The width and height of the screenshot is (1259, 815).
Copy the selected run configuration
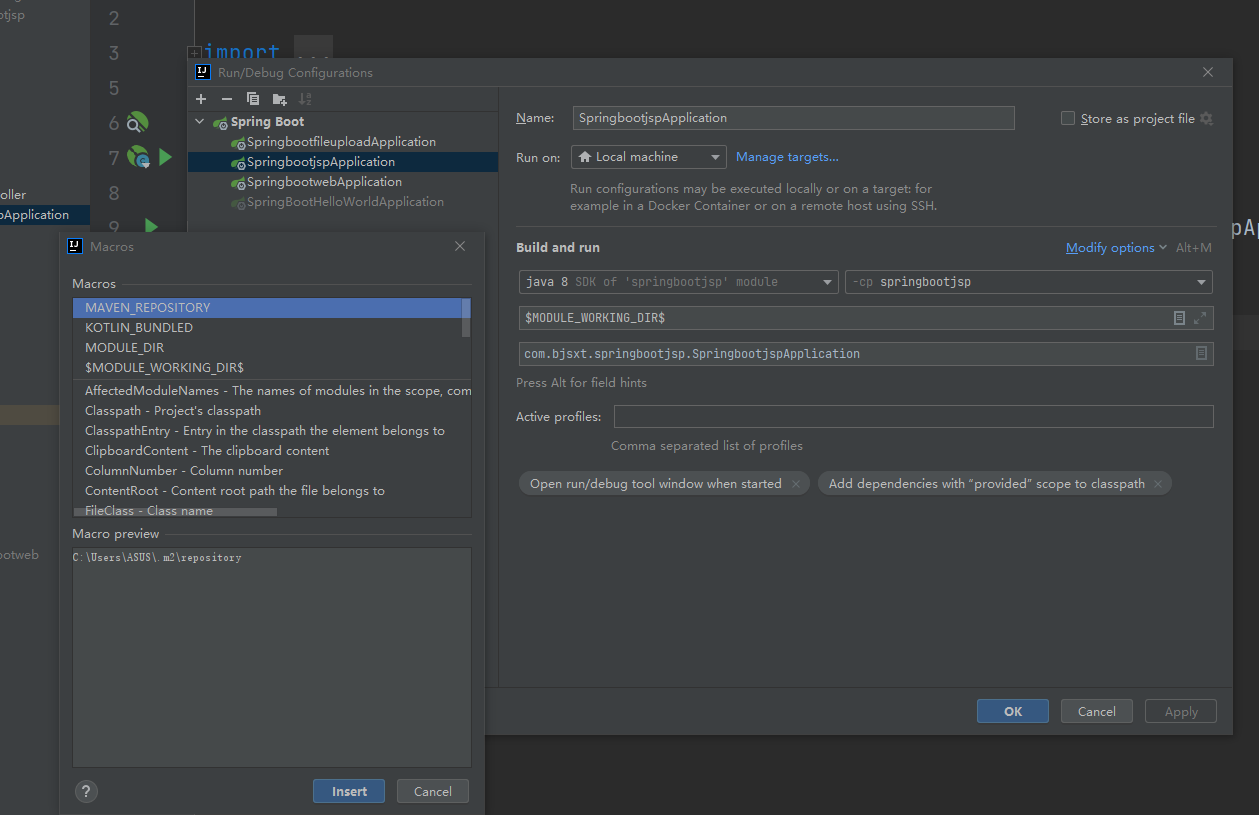[253, 99]
